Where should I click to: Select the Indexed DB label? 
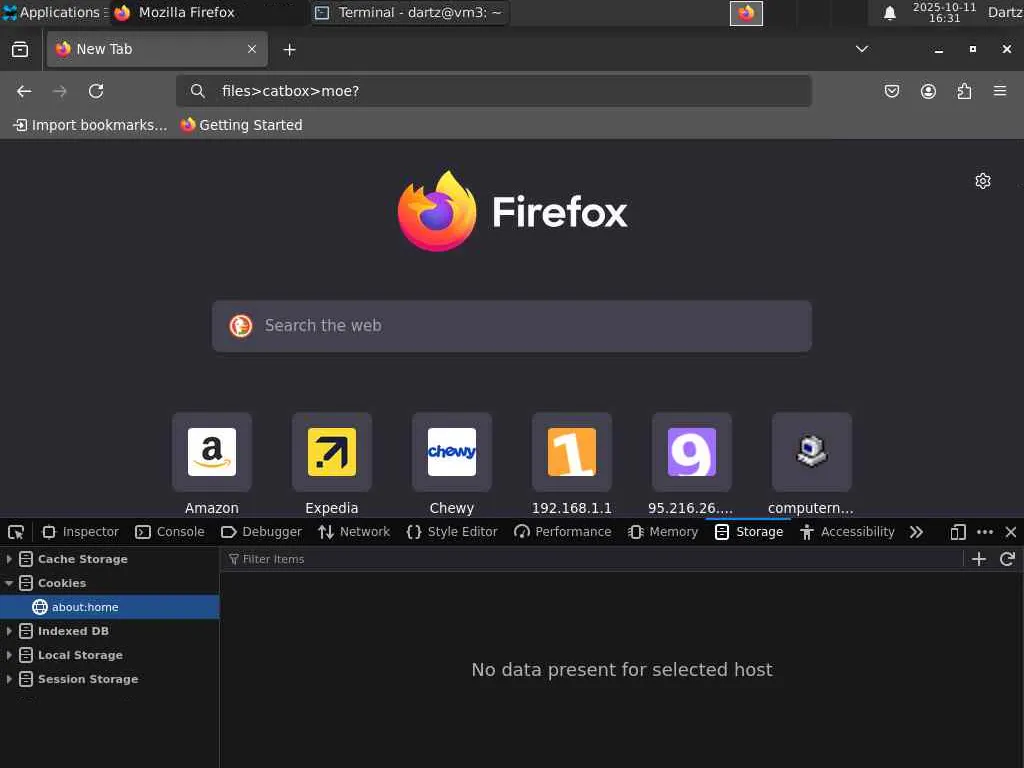(73, 631)
